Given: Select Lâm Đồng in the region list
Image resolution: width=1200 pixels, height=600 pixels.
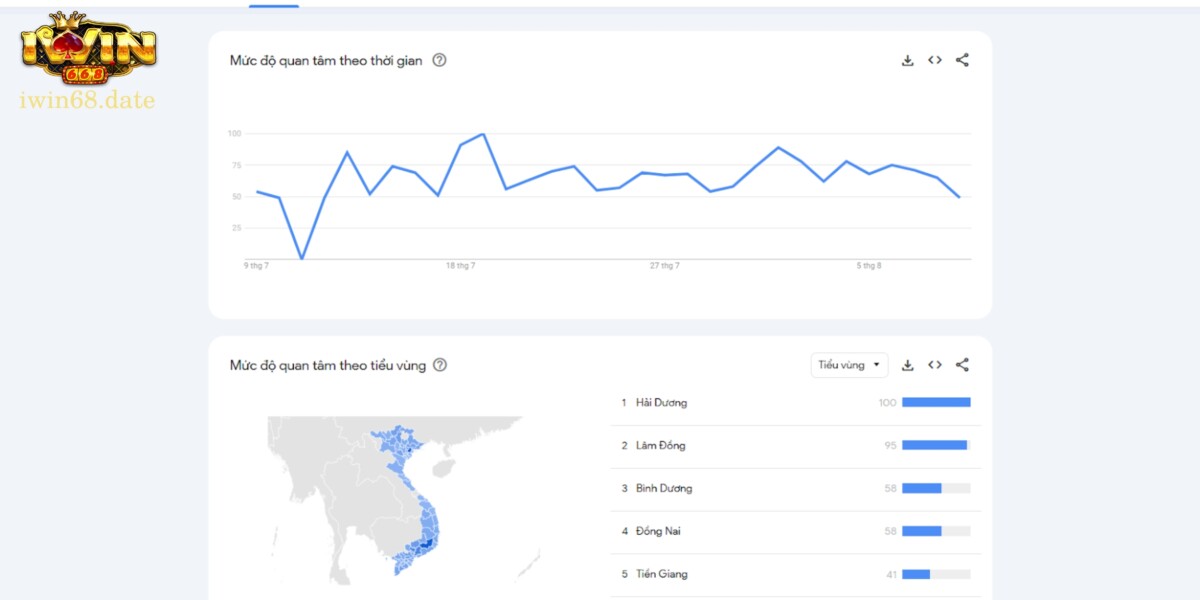Looking at the screenshot, I should click(660, 446).
